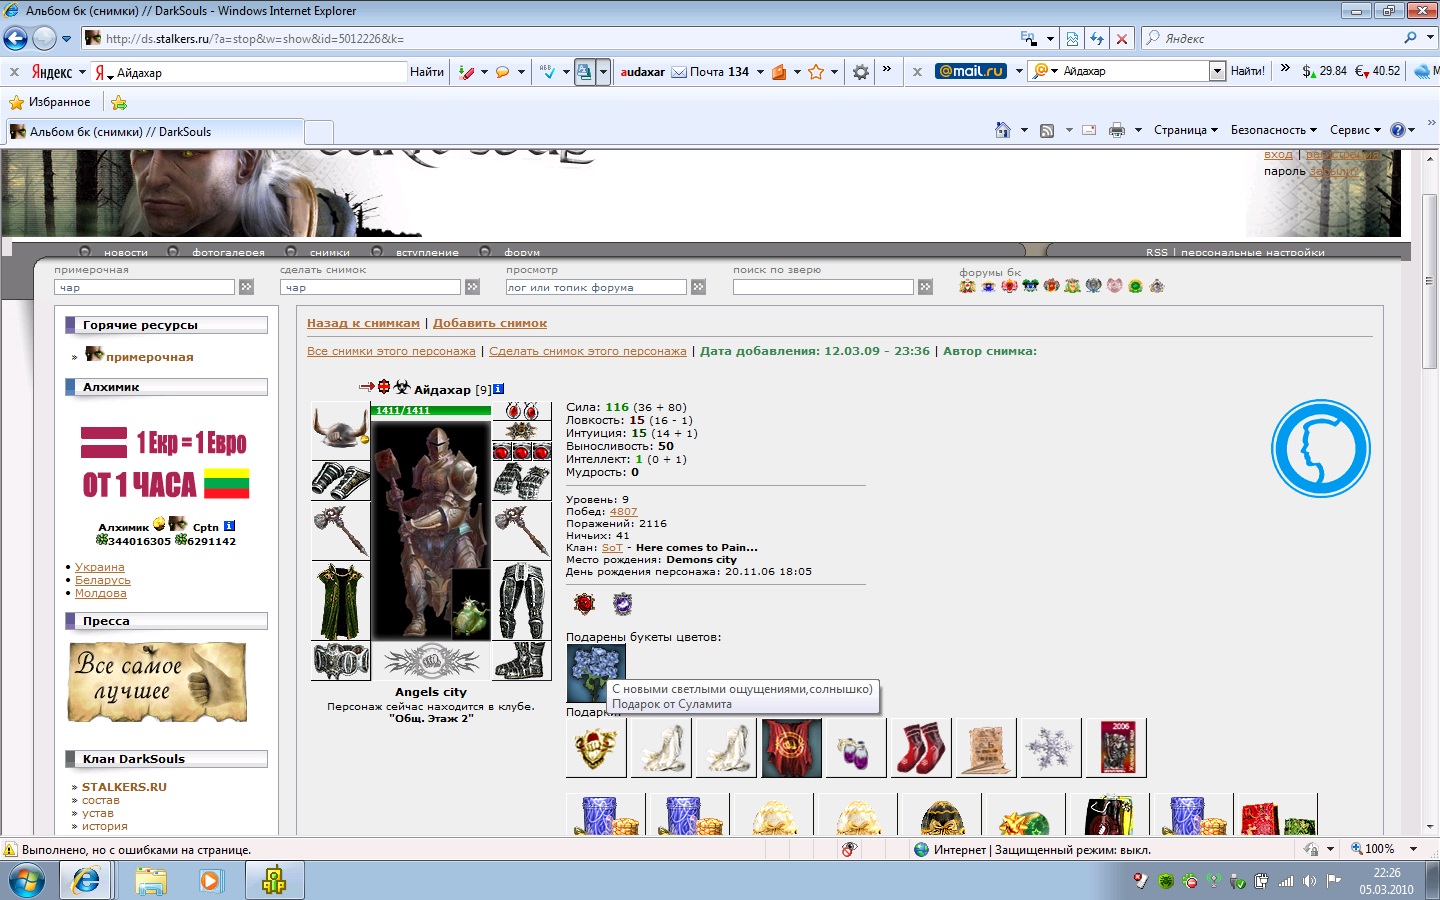
Task: Open the Home button dropdown arrow
Action: click(x=1024, y=130)
